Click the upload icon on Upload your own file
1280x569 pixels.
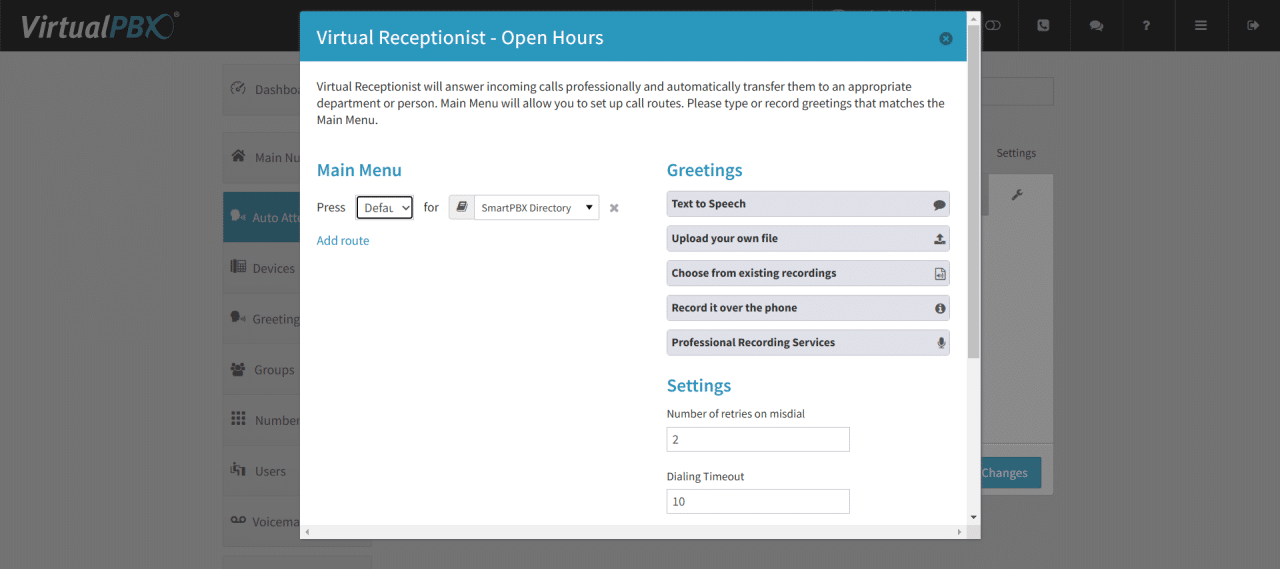tap(939, 239)
